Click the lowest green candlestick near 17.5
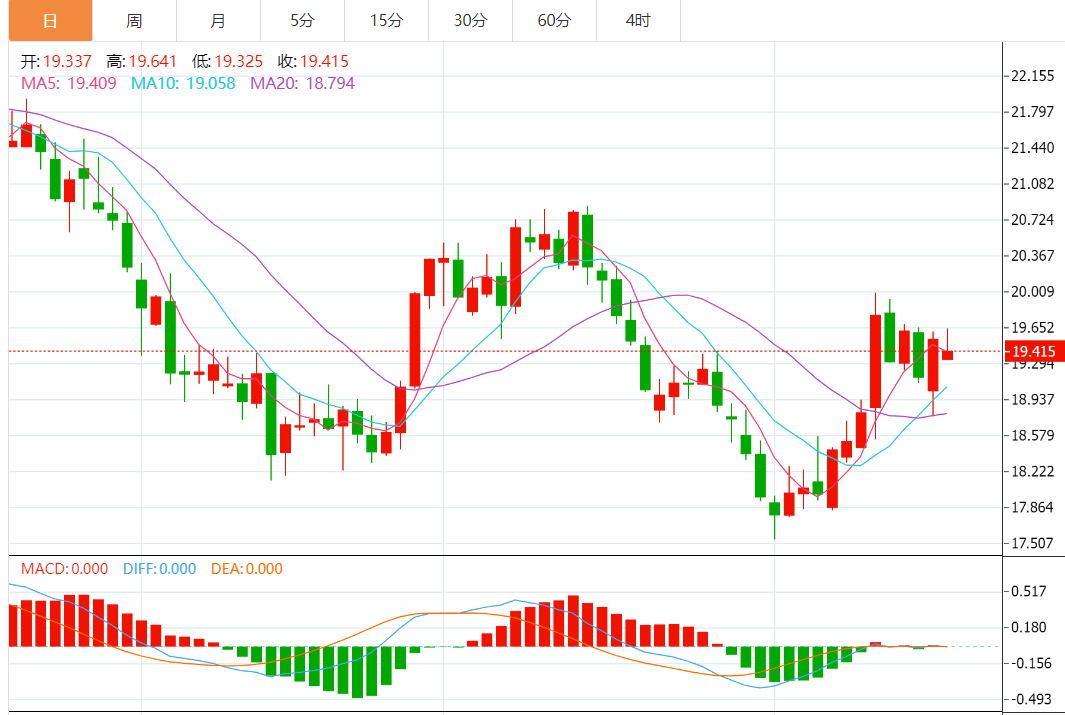Viewport: 1065px width, 715px height. [774, 509]
